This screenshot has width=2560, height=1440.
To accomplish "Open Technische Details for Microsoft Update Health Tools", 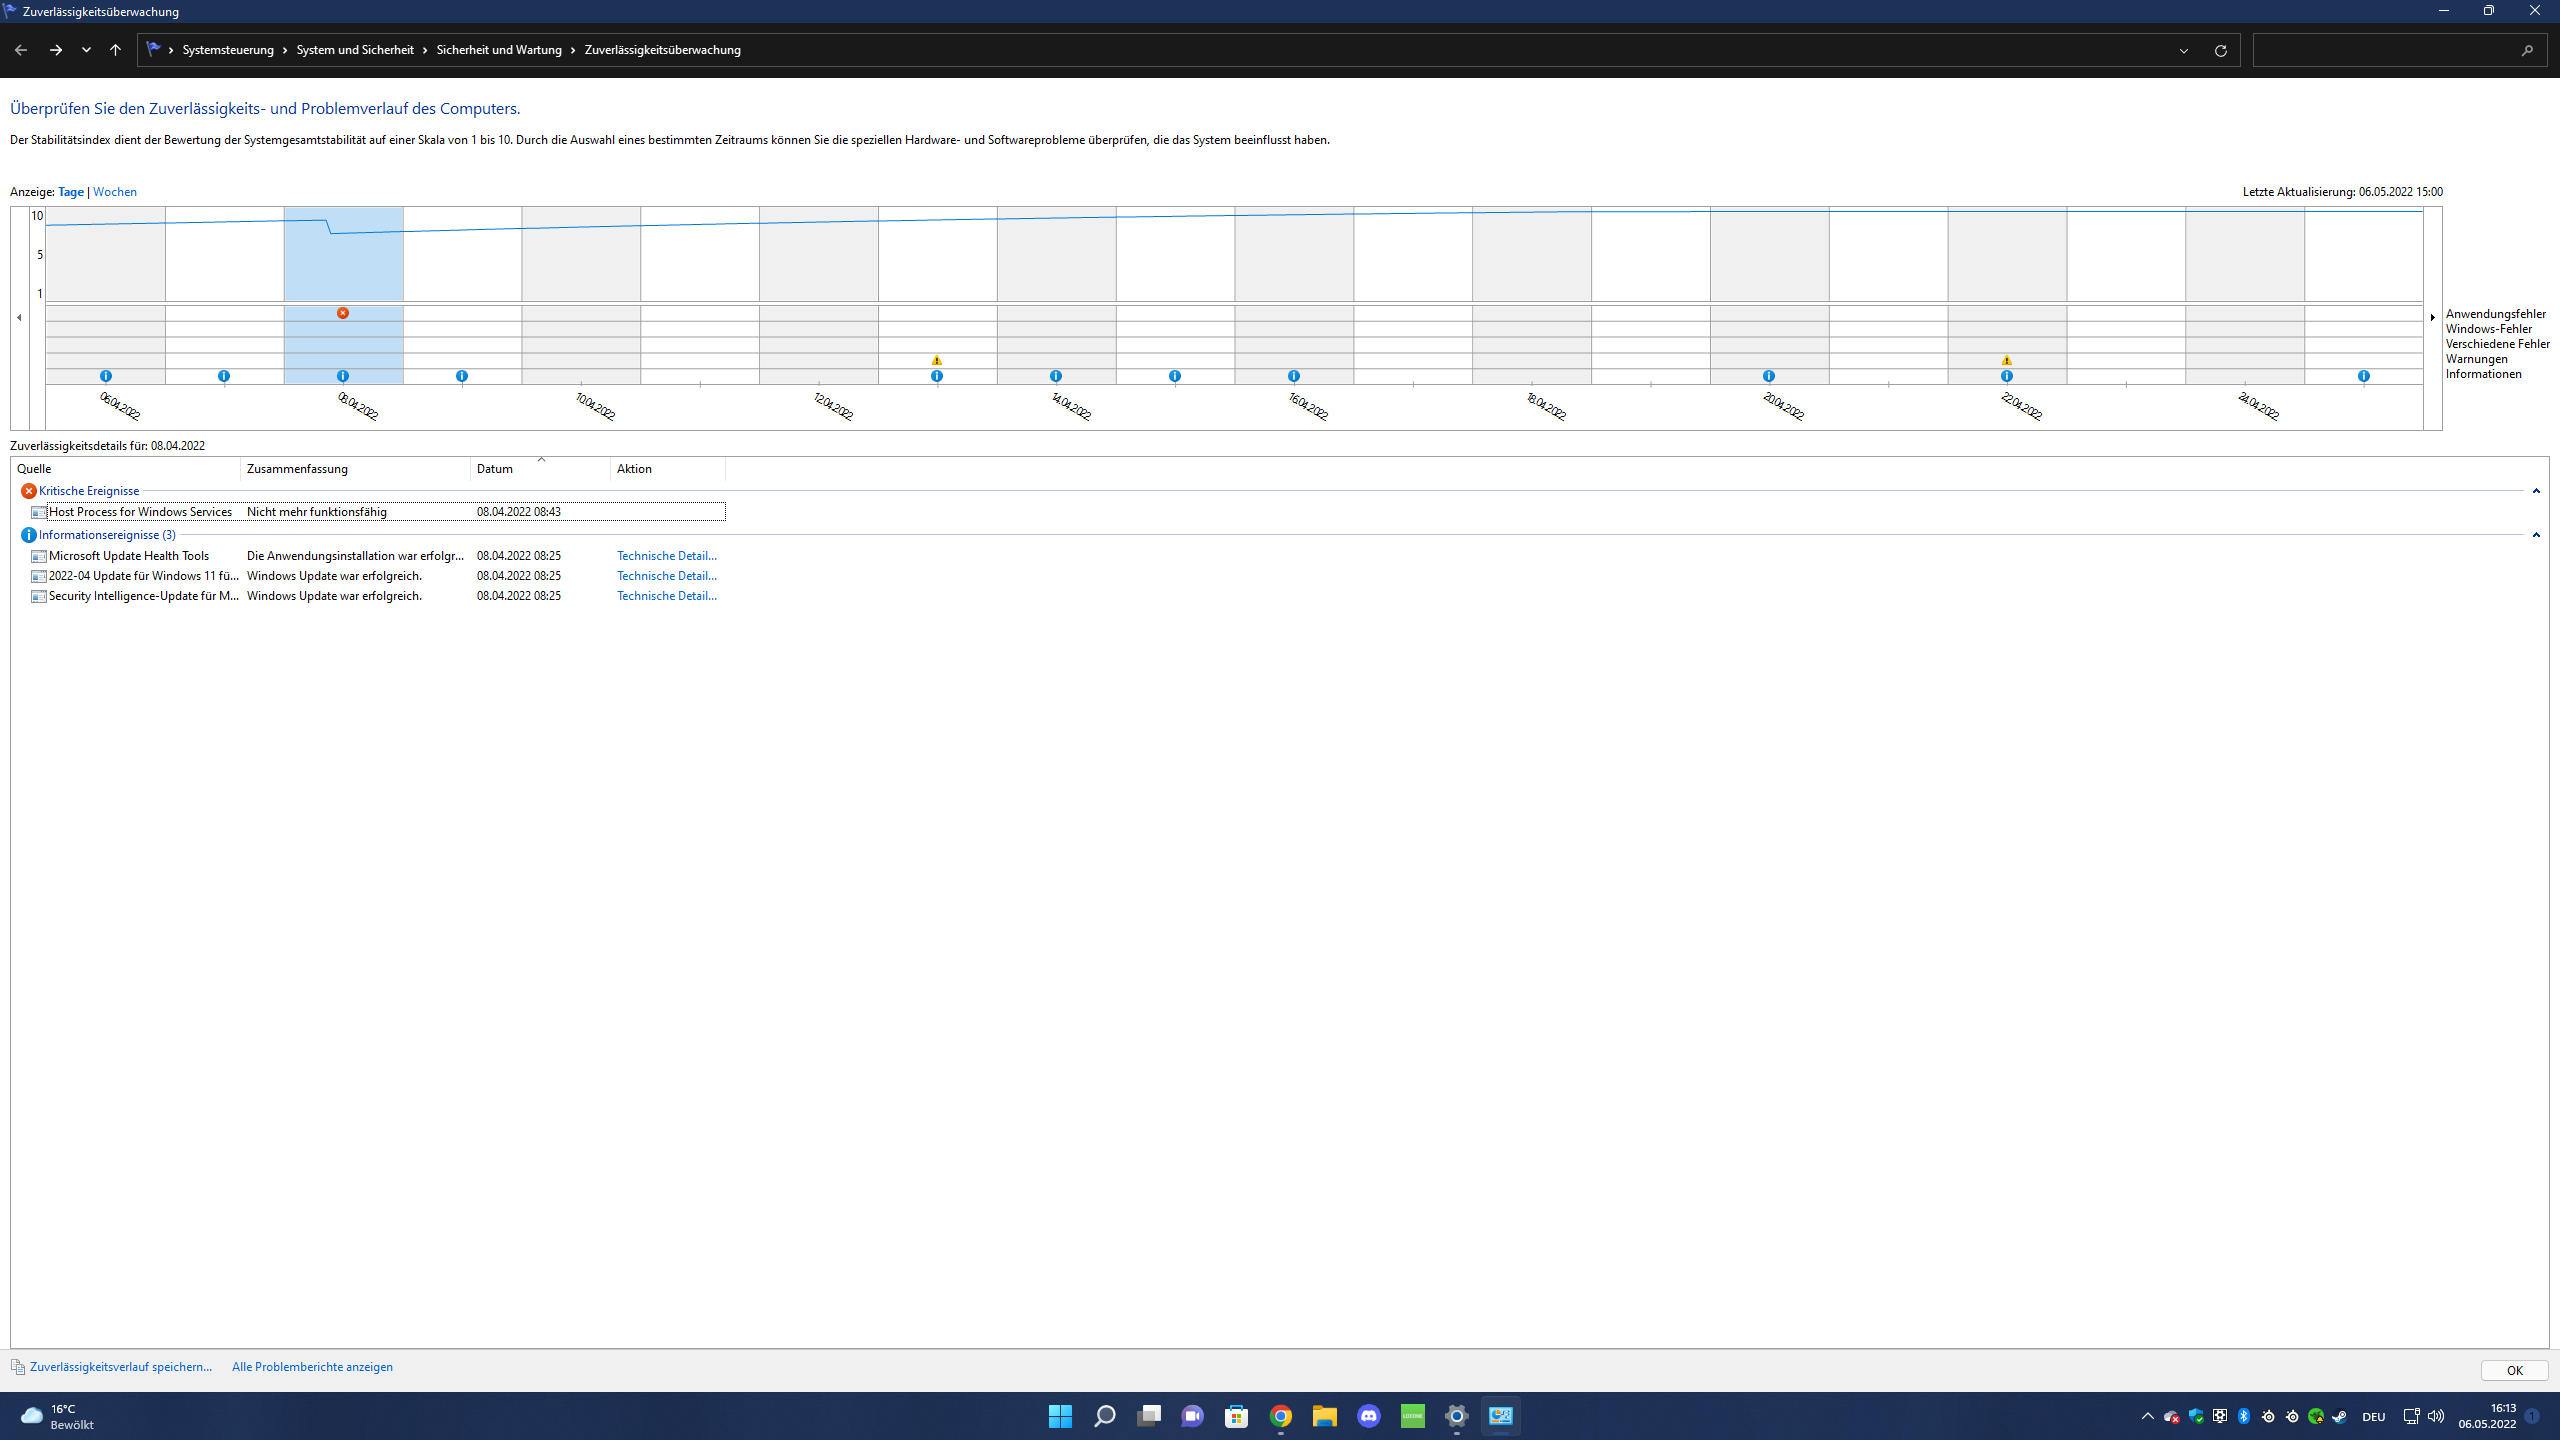I will pos(666,556).
